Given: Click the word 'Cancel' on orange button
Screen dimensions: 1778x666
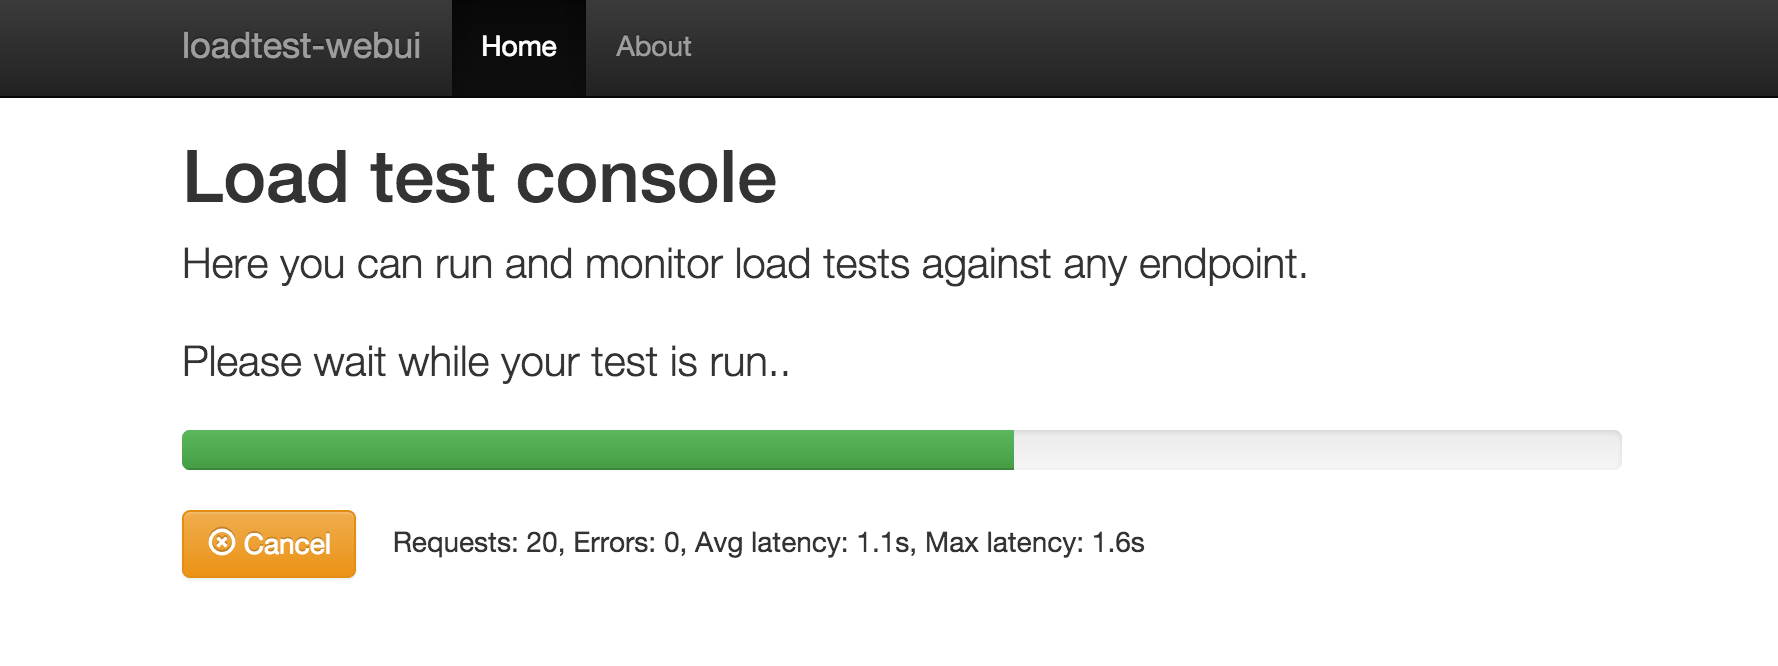Looking at the screenshot, I should coord(287,544).
